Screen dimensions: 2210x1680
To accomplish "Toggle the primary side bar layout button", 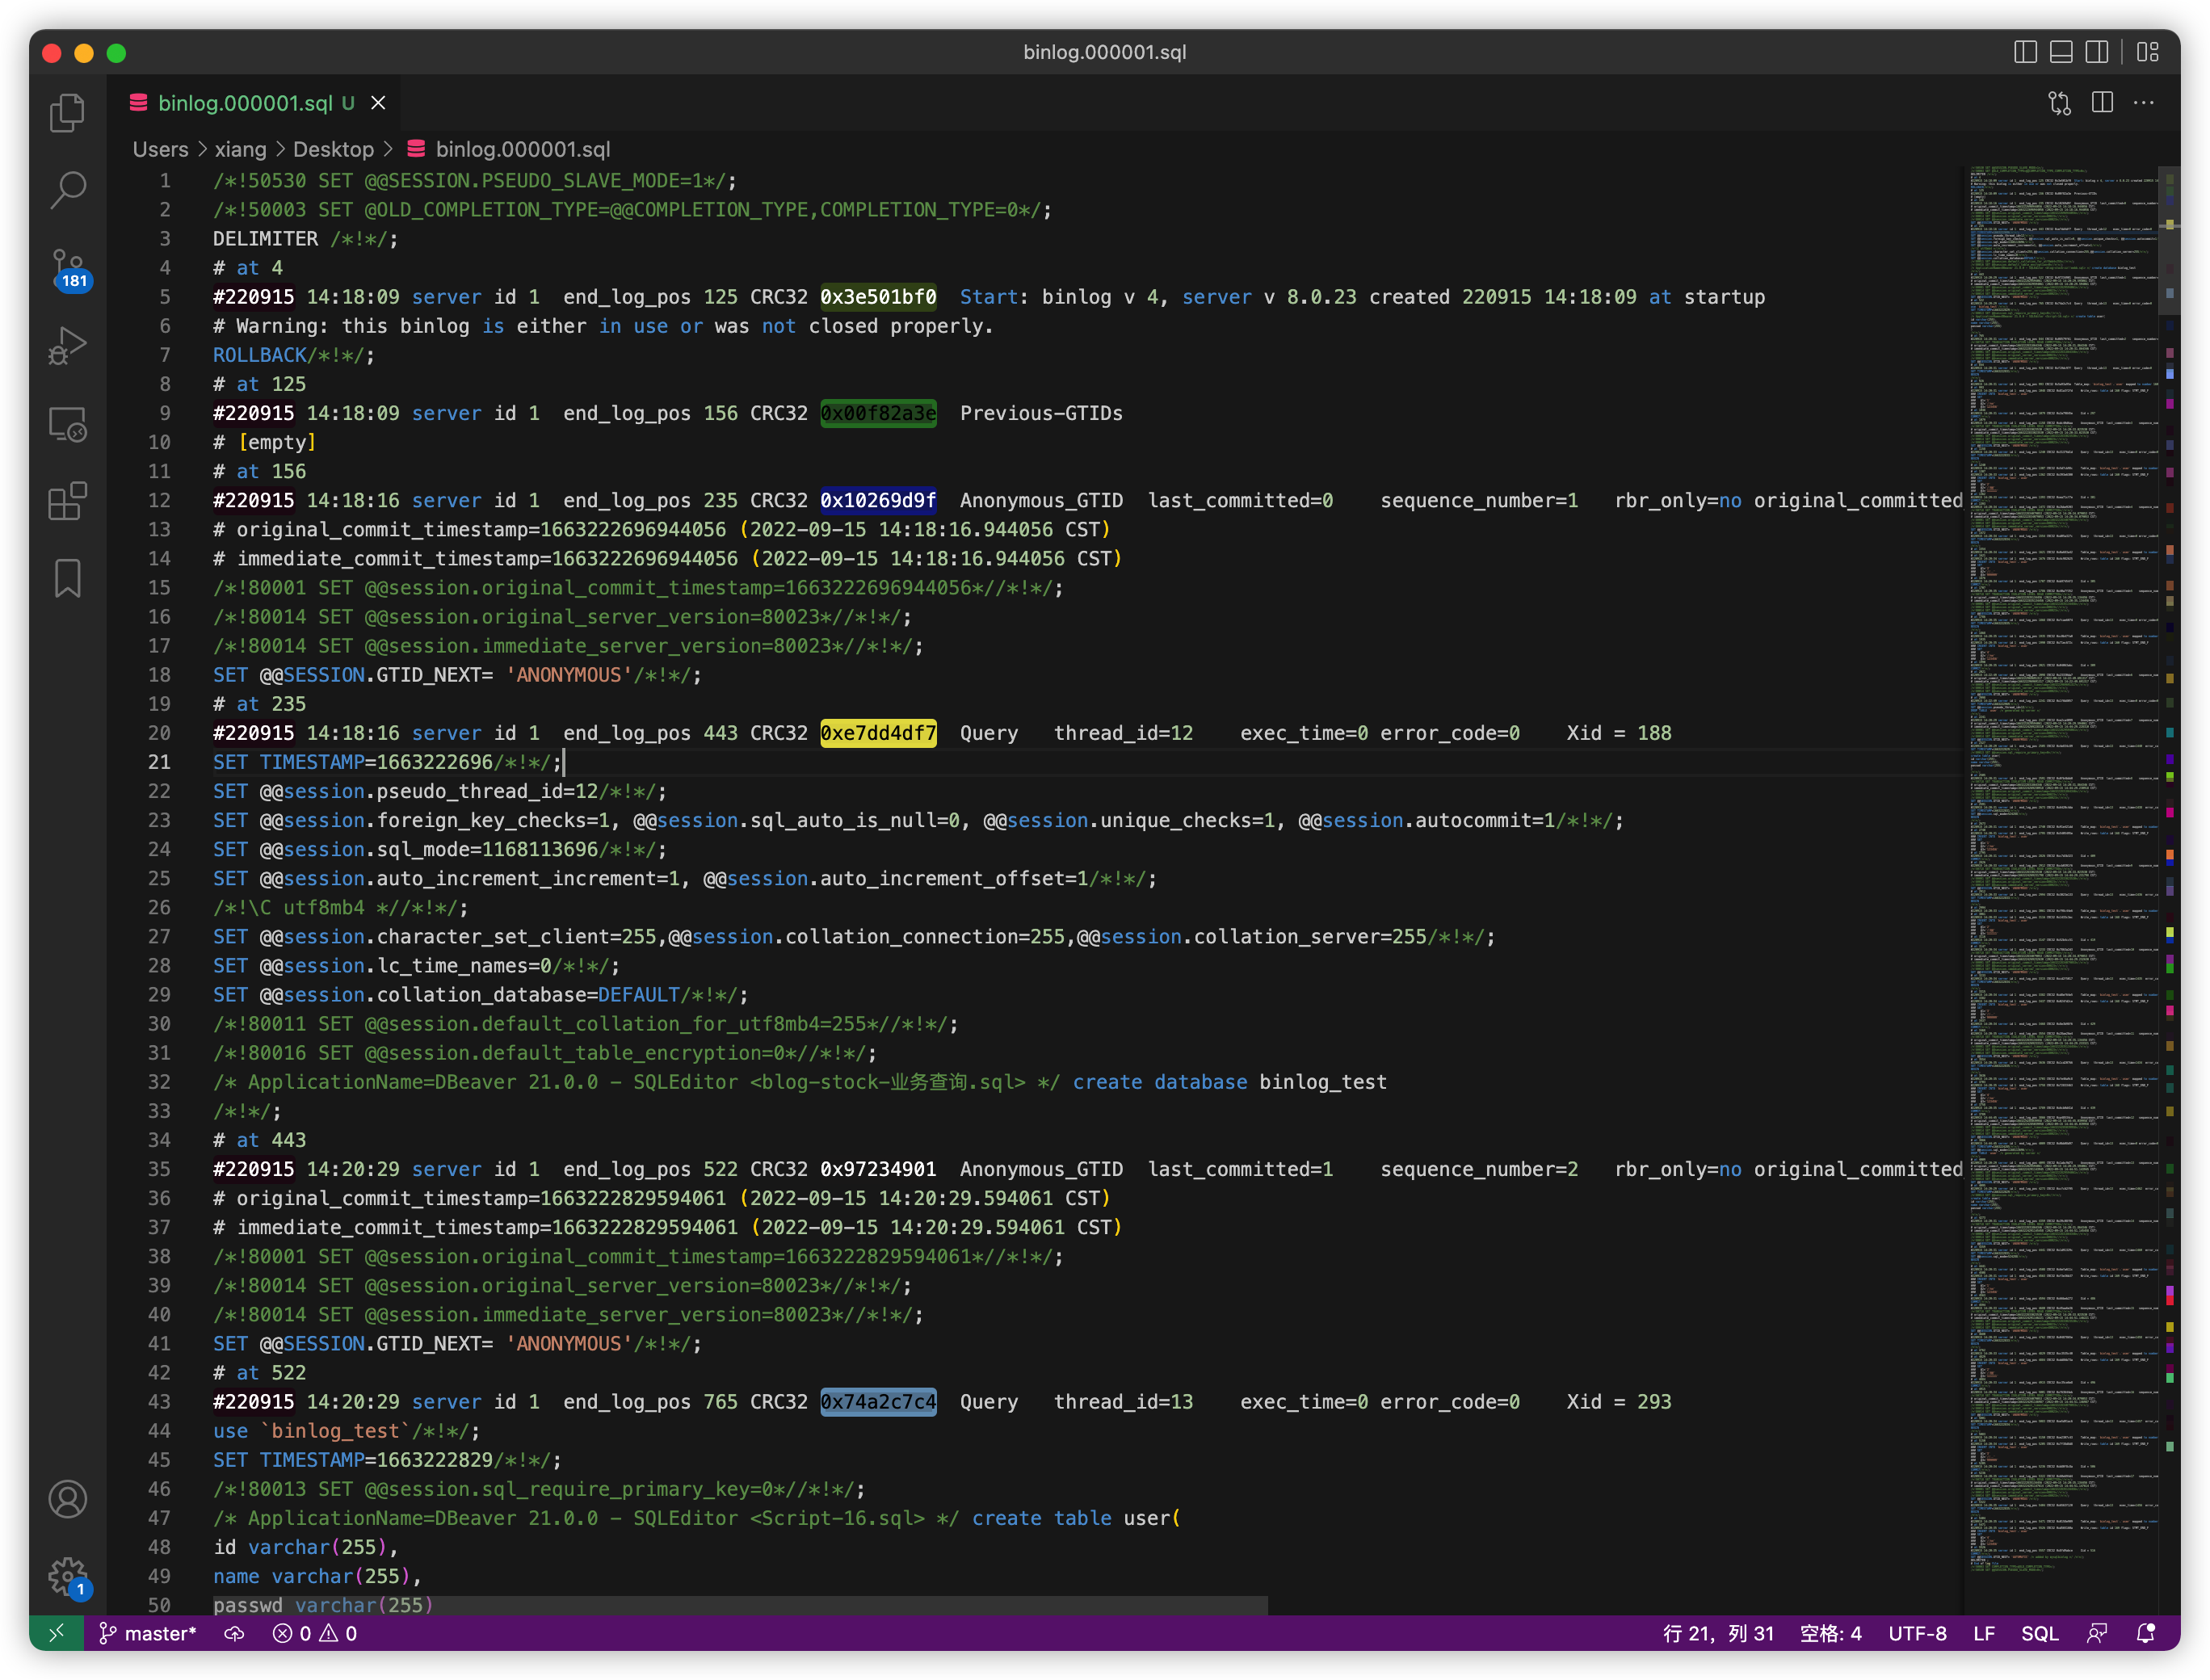I will [x=2025, y=52].
